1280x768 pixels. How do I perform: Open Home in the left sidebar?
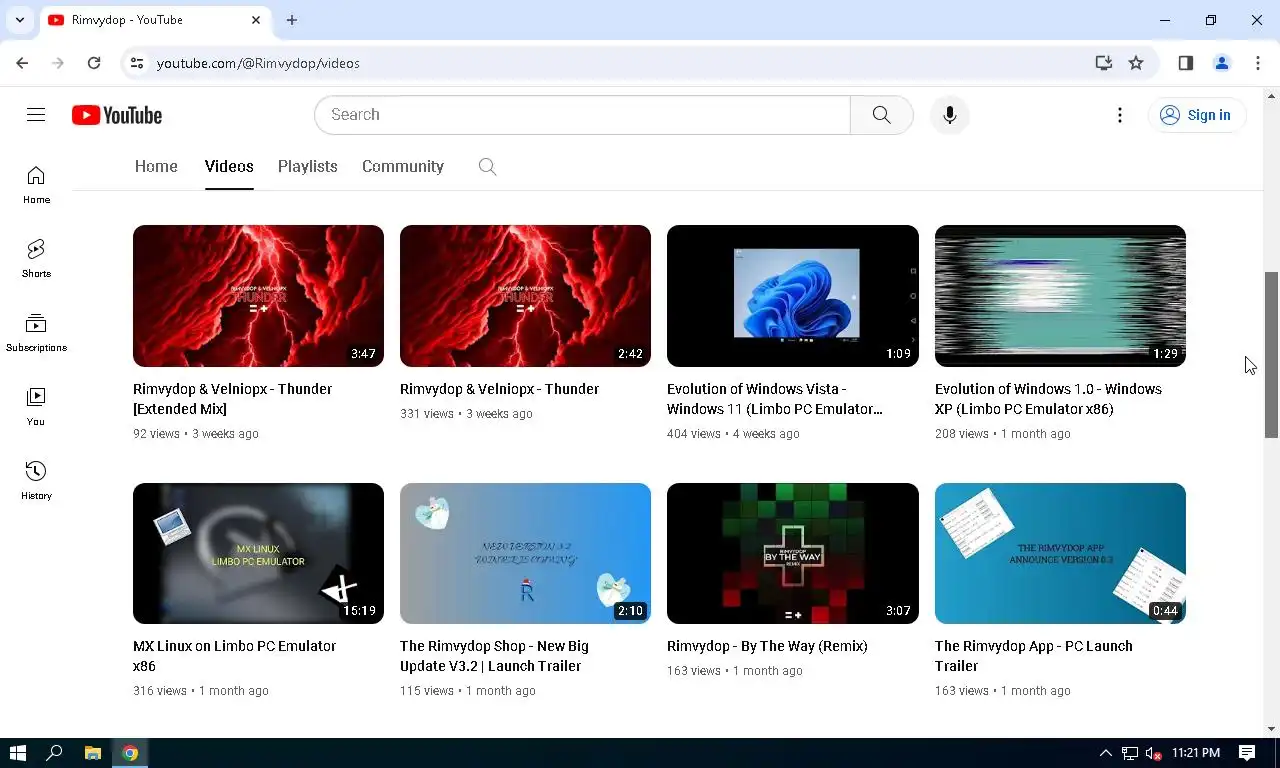tap(36, 185)
